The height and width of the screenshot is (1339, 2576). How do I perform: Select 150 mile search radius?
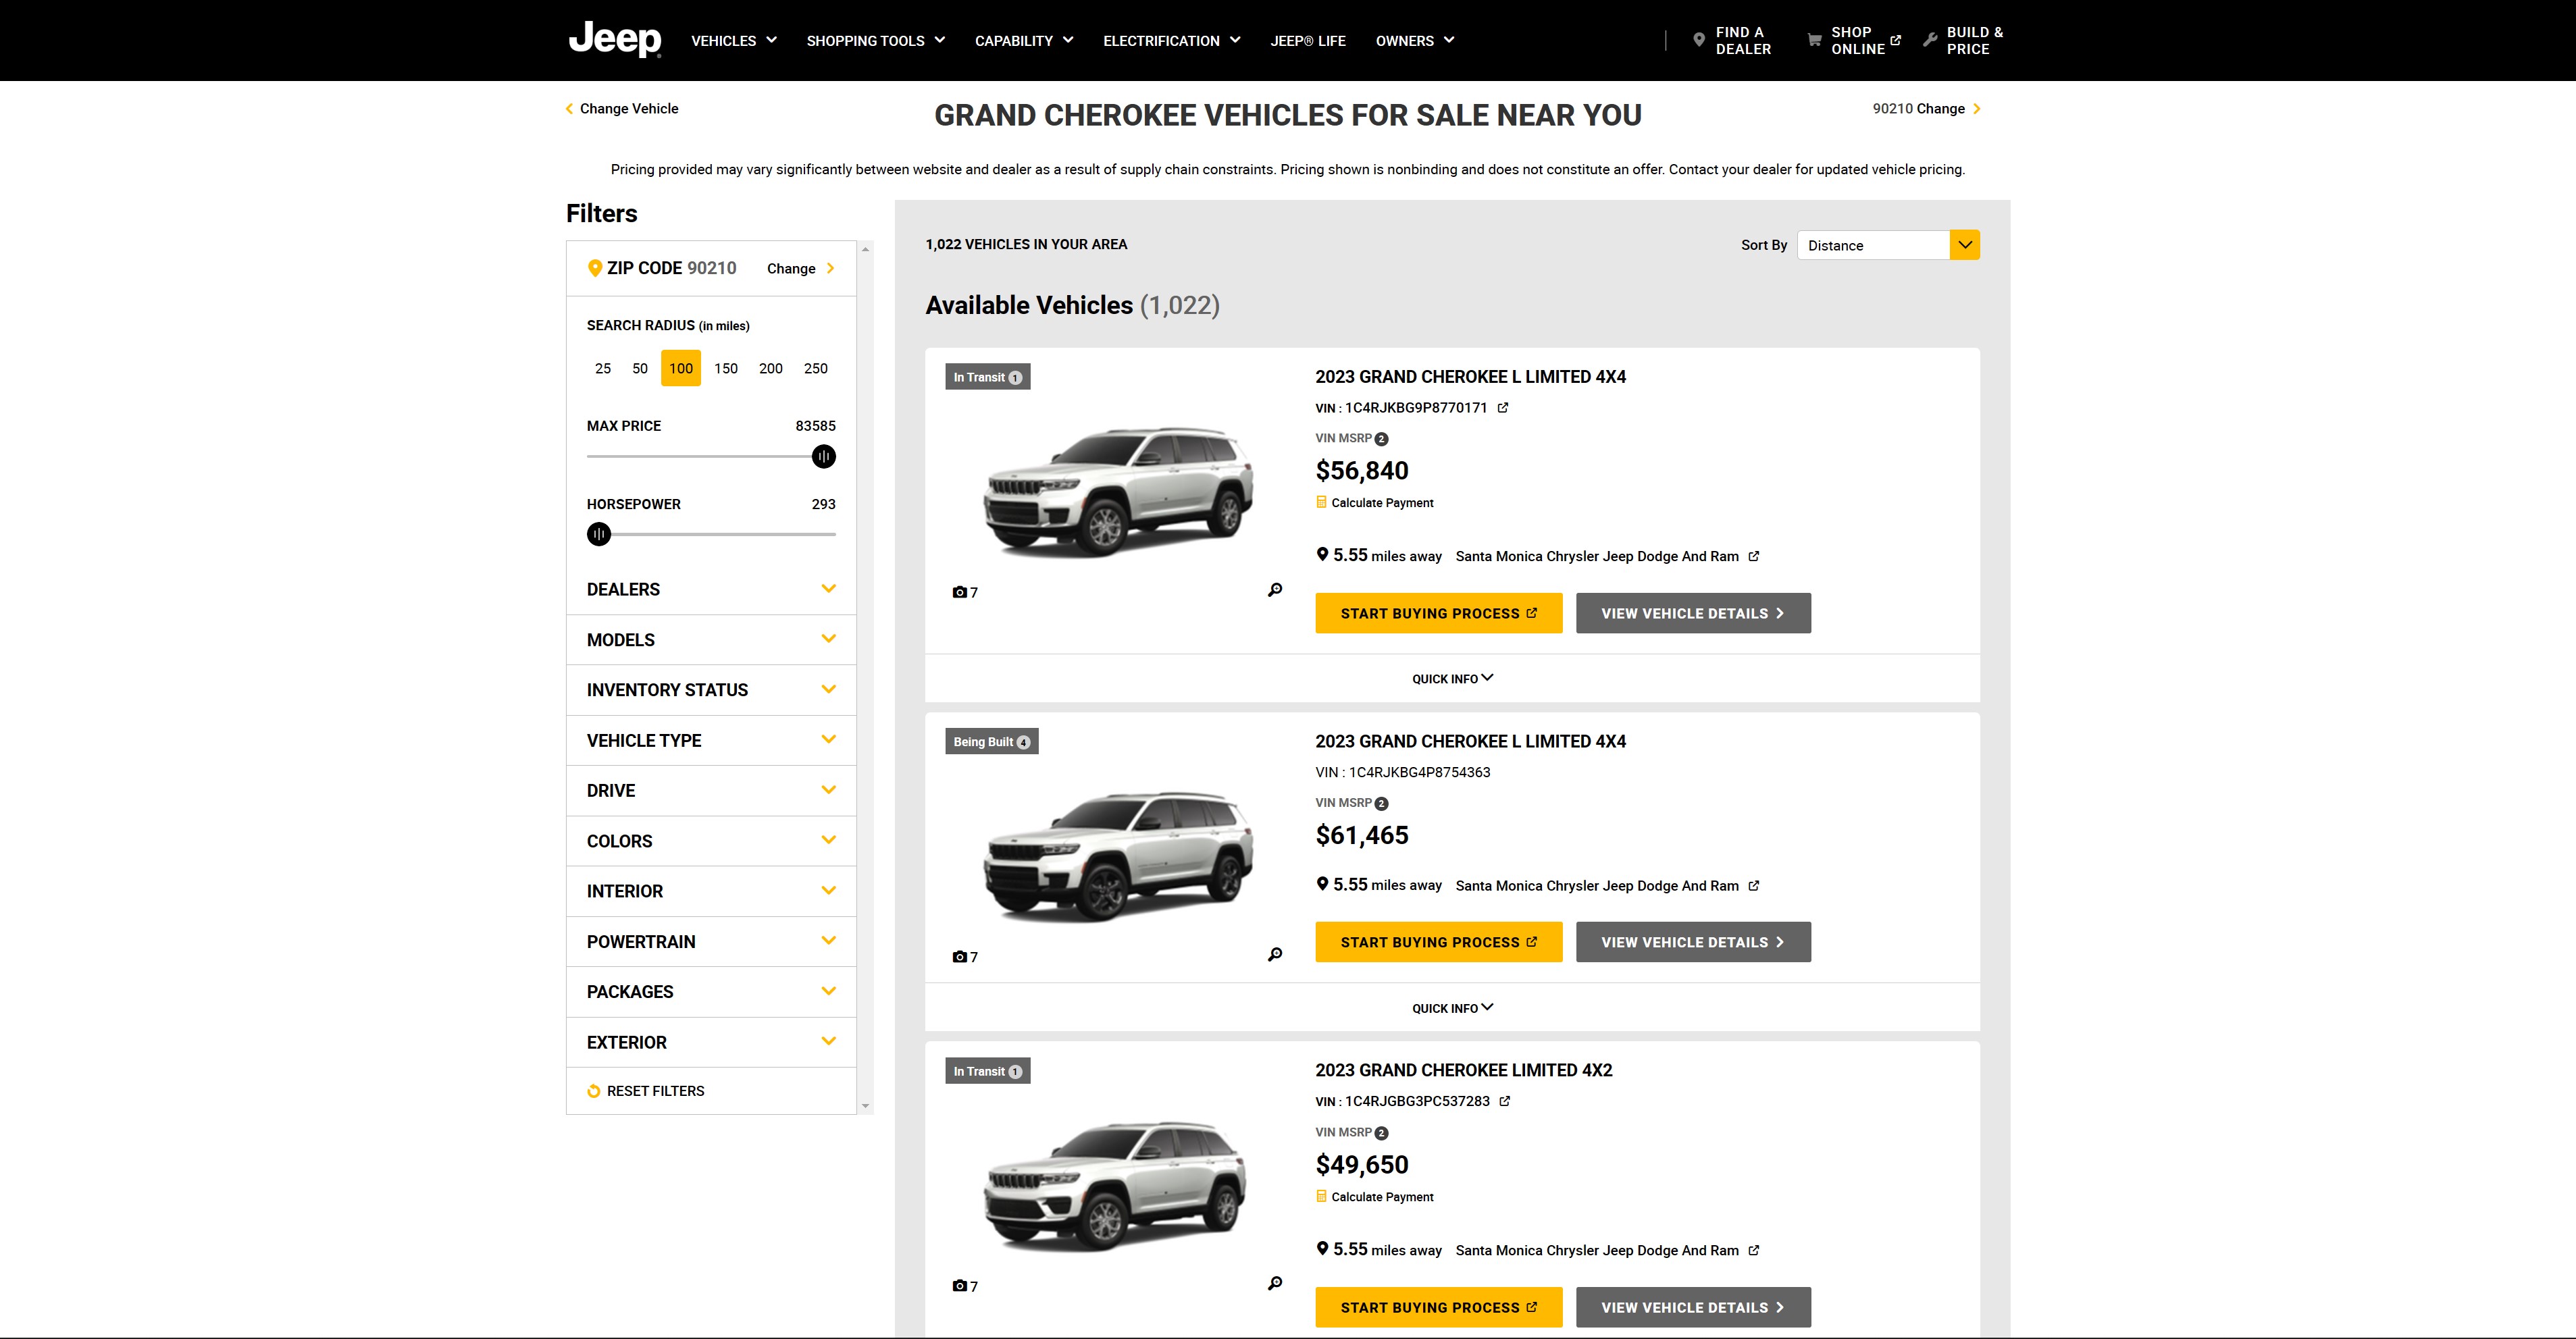726,368
